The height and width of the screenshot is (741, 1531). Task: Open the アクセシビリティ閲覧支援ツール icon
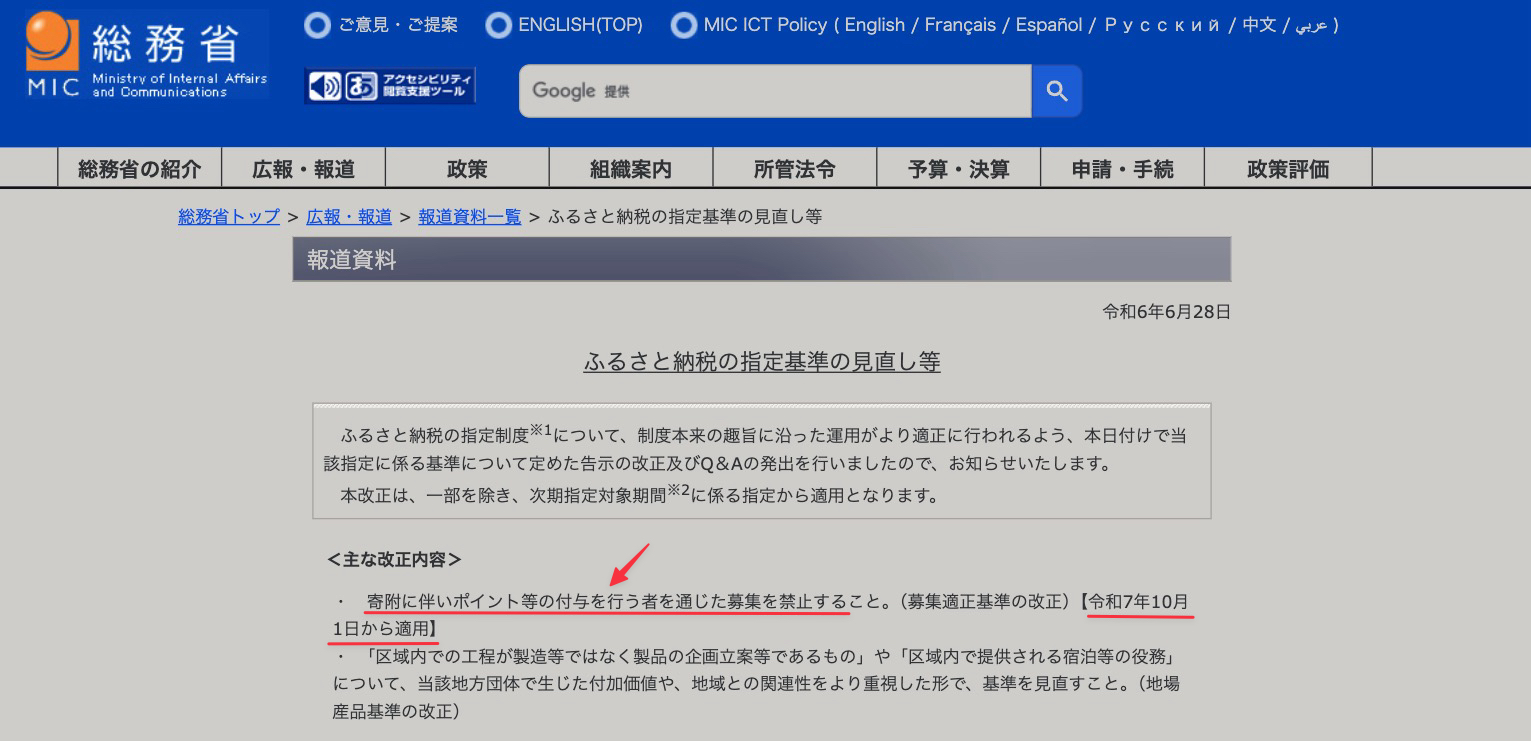tap(390, 87)
